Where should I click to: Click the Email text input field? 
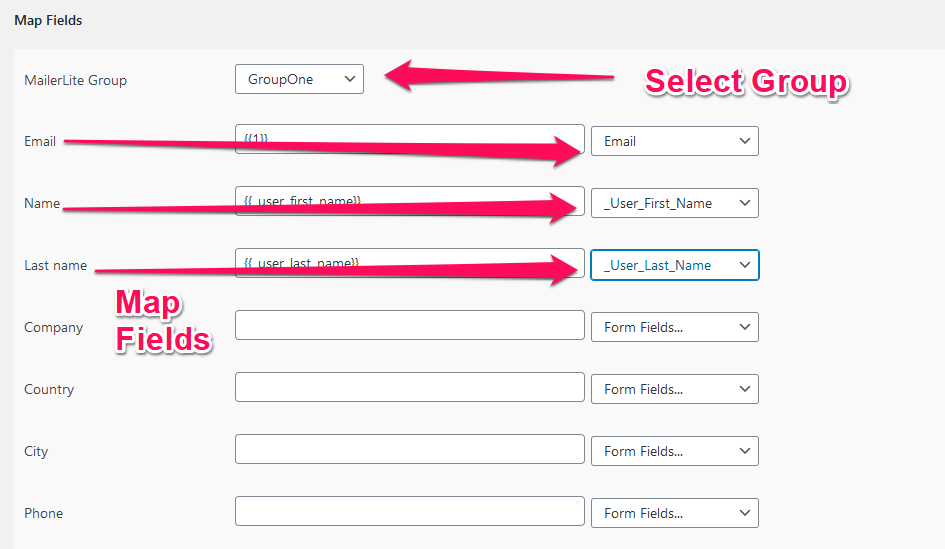(410, 139)
